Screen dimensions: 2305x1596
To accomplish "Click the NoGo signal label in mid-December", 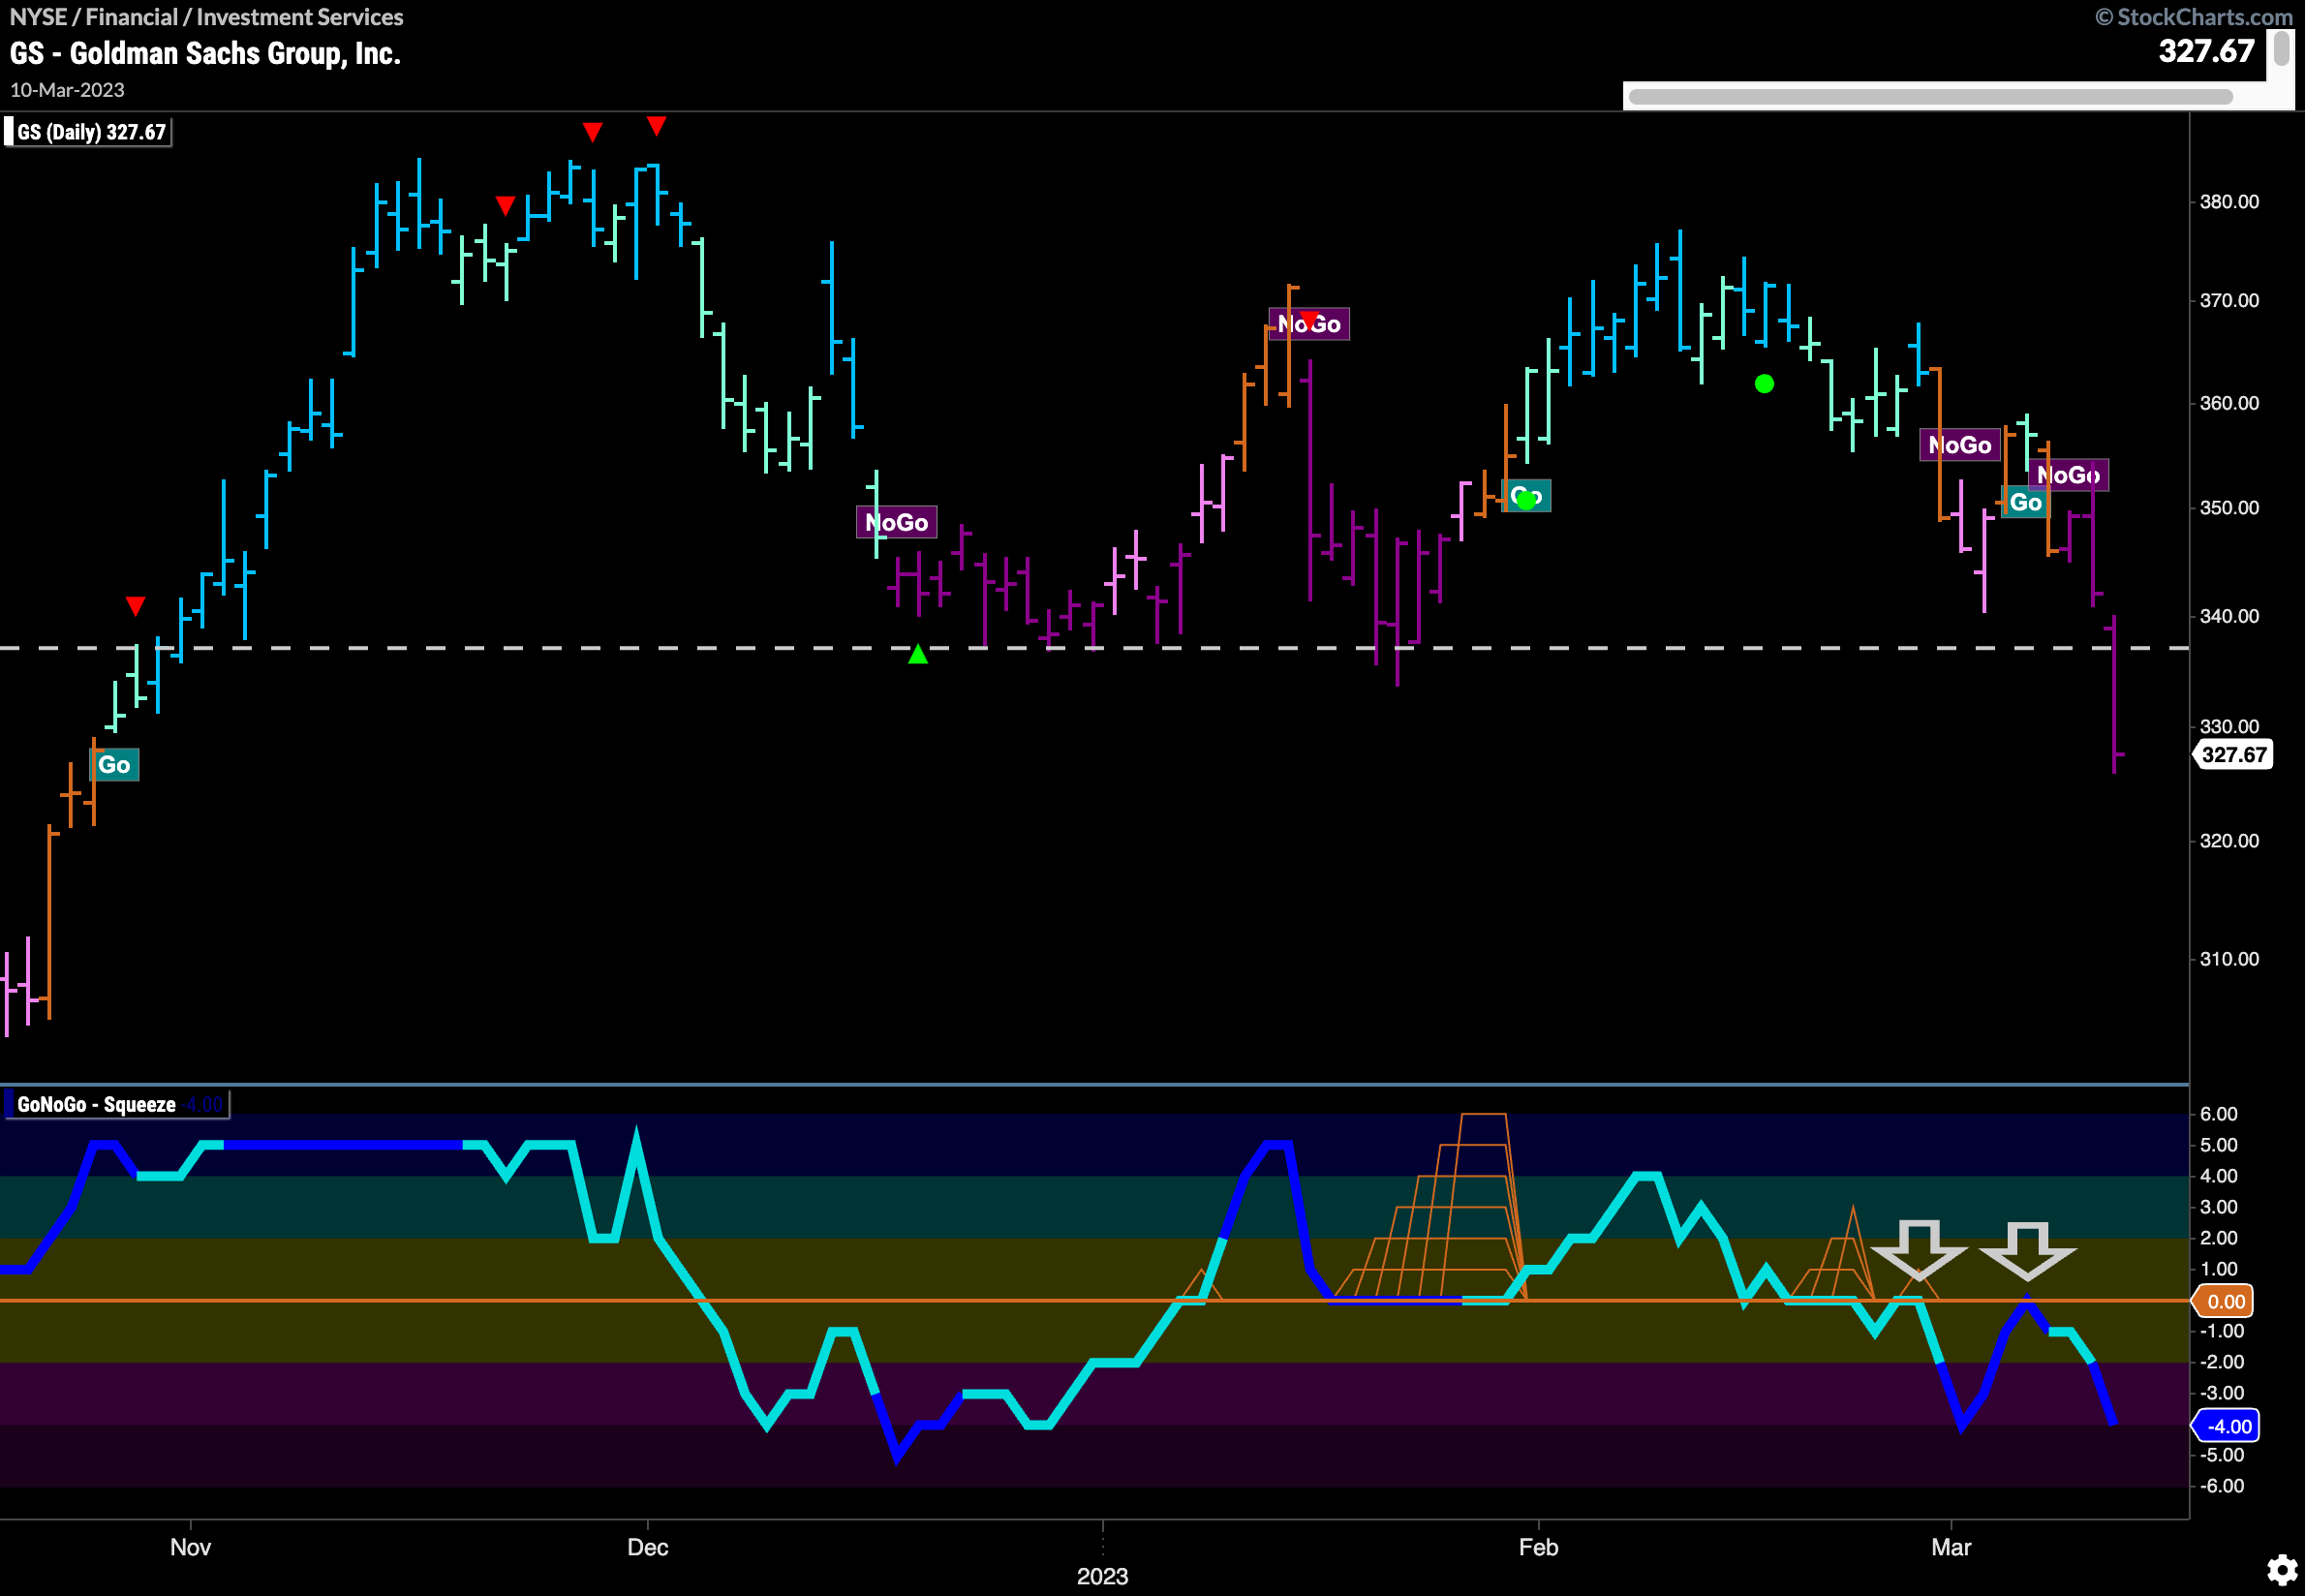I will coord(897,522).
